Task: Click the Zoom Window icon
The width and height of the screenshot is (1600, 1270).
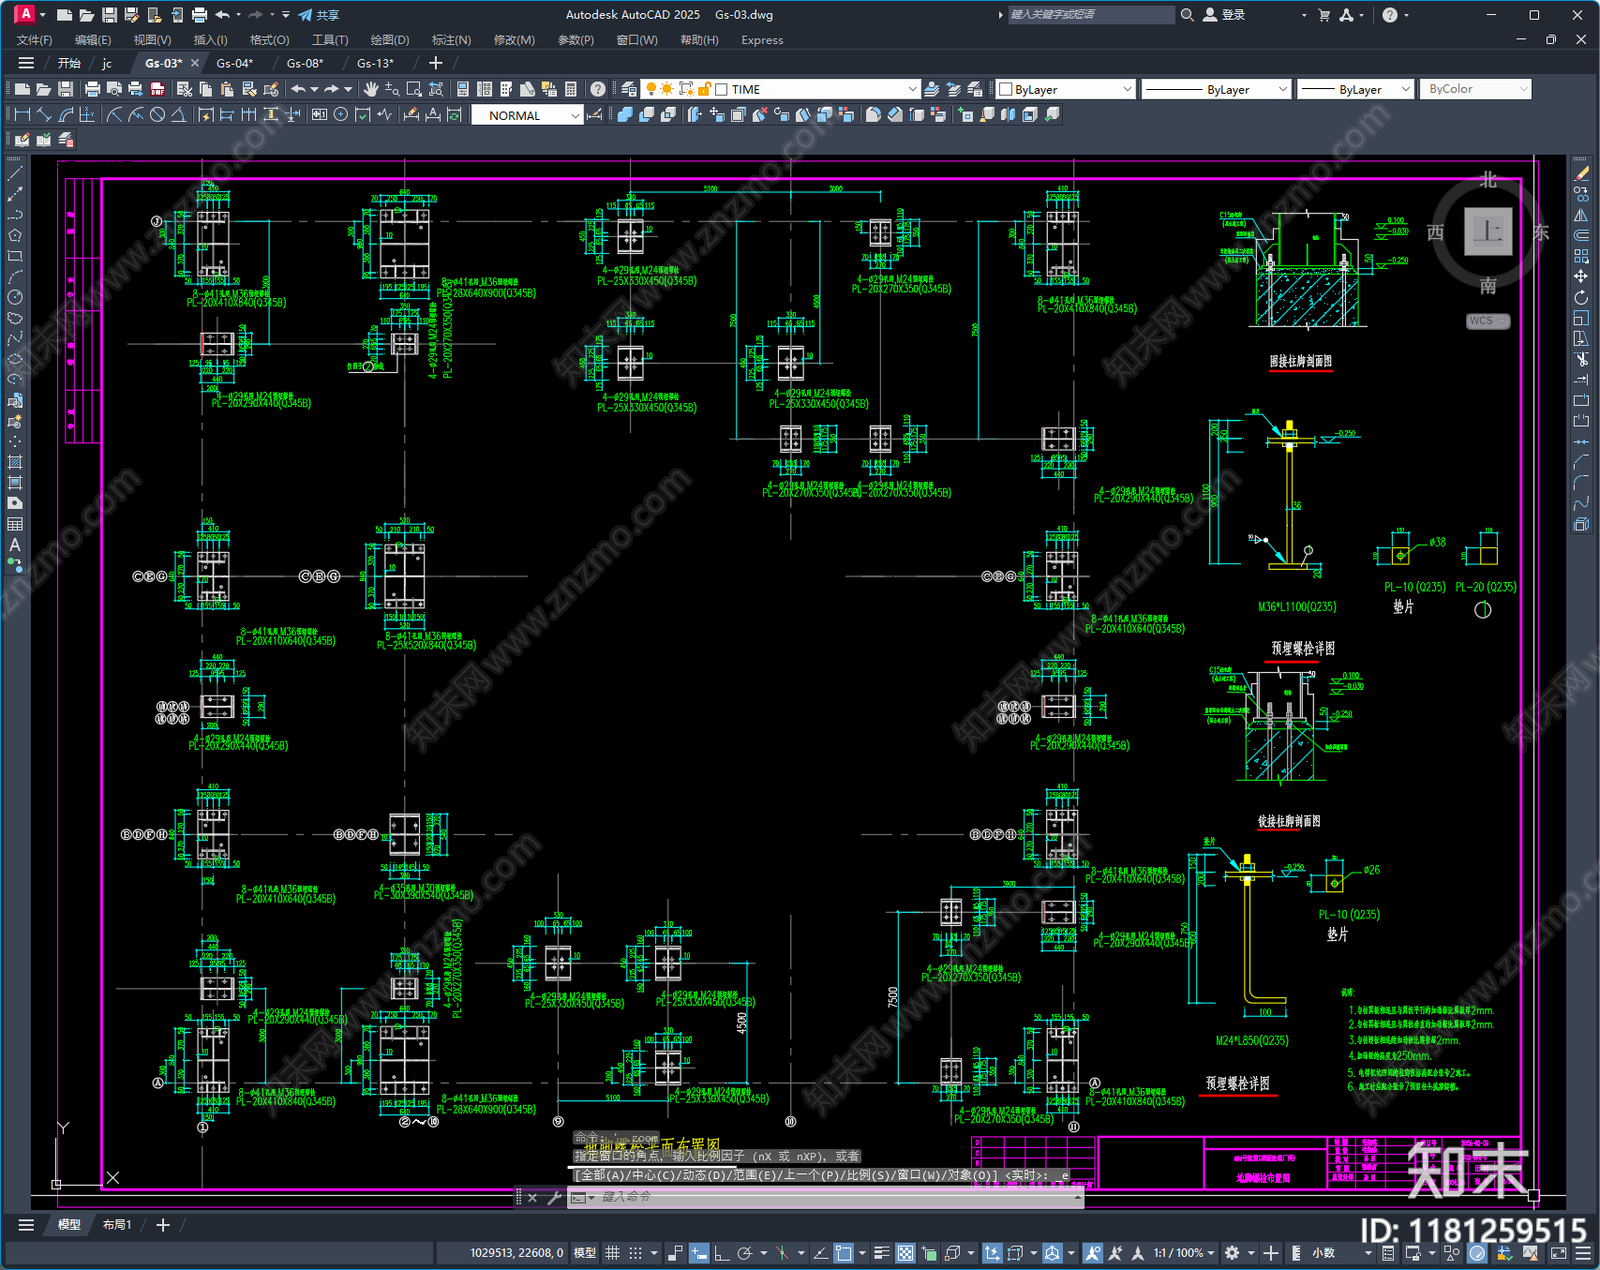Action: click(x=414, y=89)
